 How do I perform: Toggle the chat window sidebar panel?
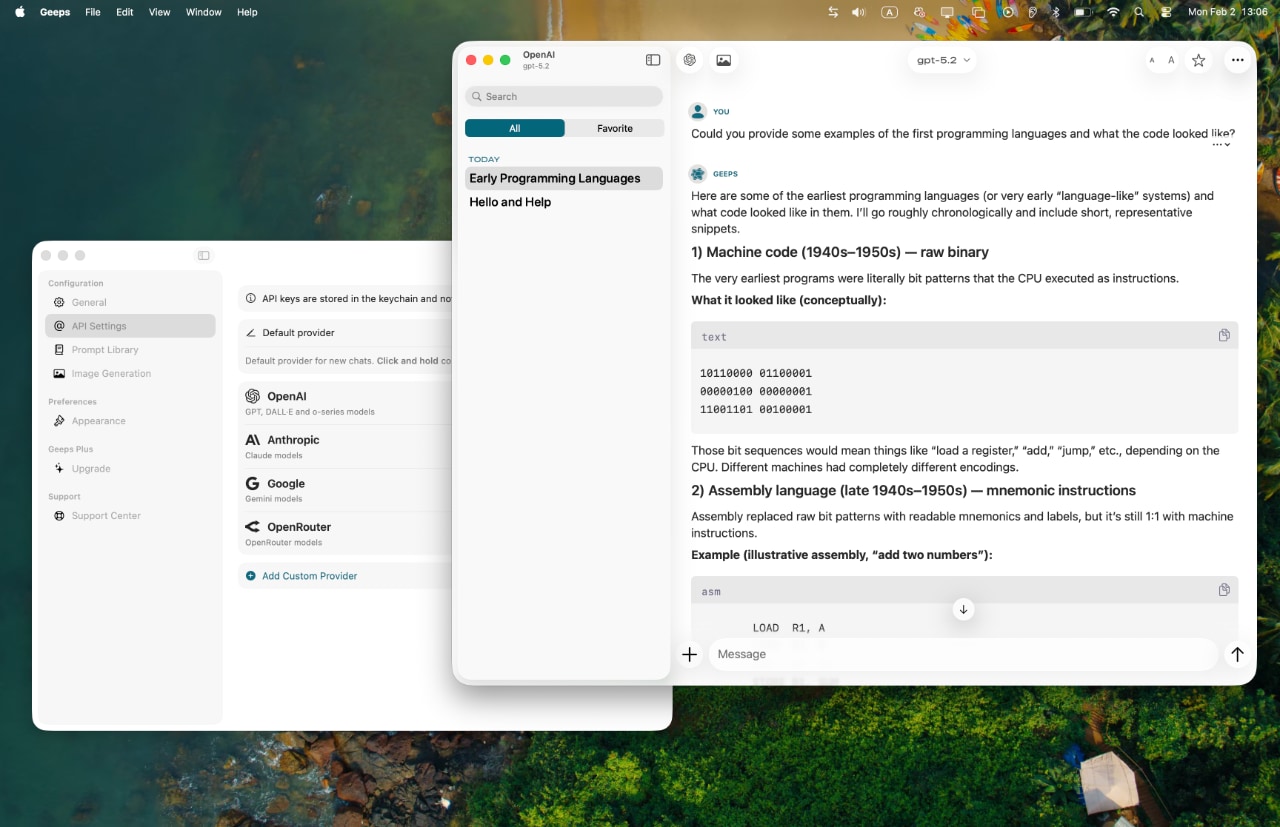653,60
